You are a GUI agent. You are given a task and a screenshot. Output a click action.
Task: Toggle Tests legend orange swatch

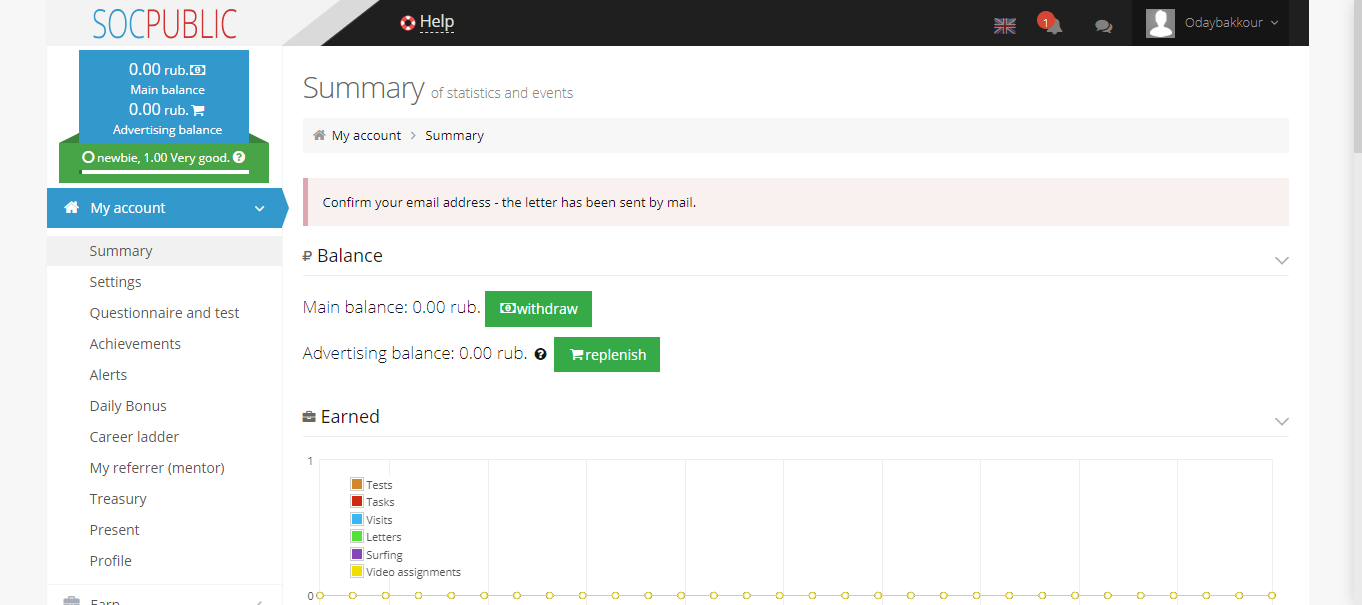pos(357,484)
